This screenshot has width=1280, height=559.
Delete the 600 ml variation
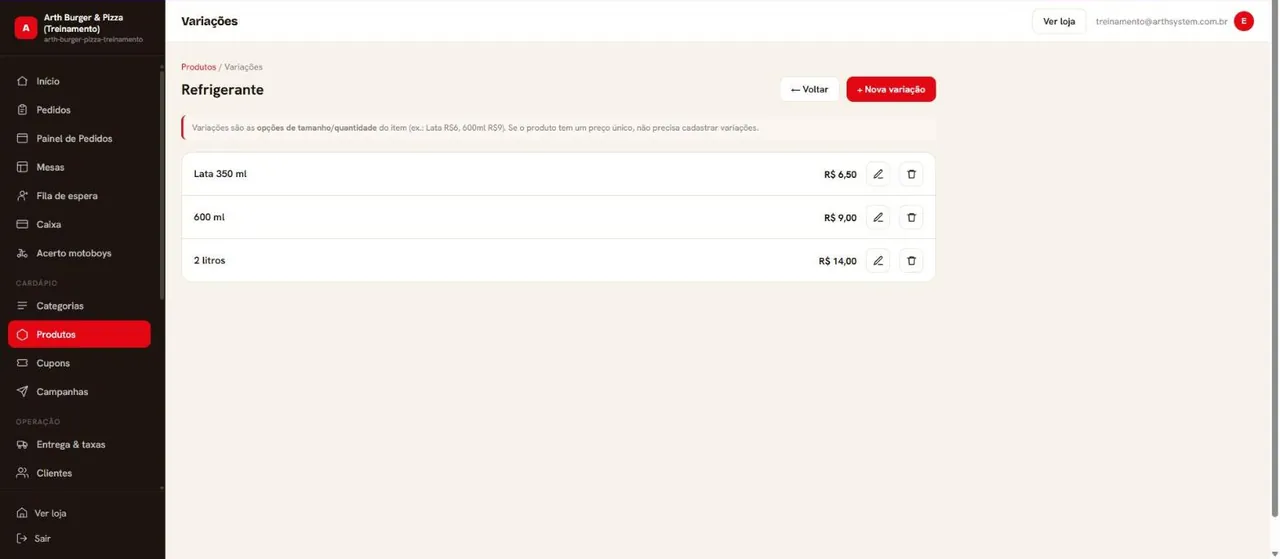[x=911, y=217]
